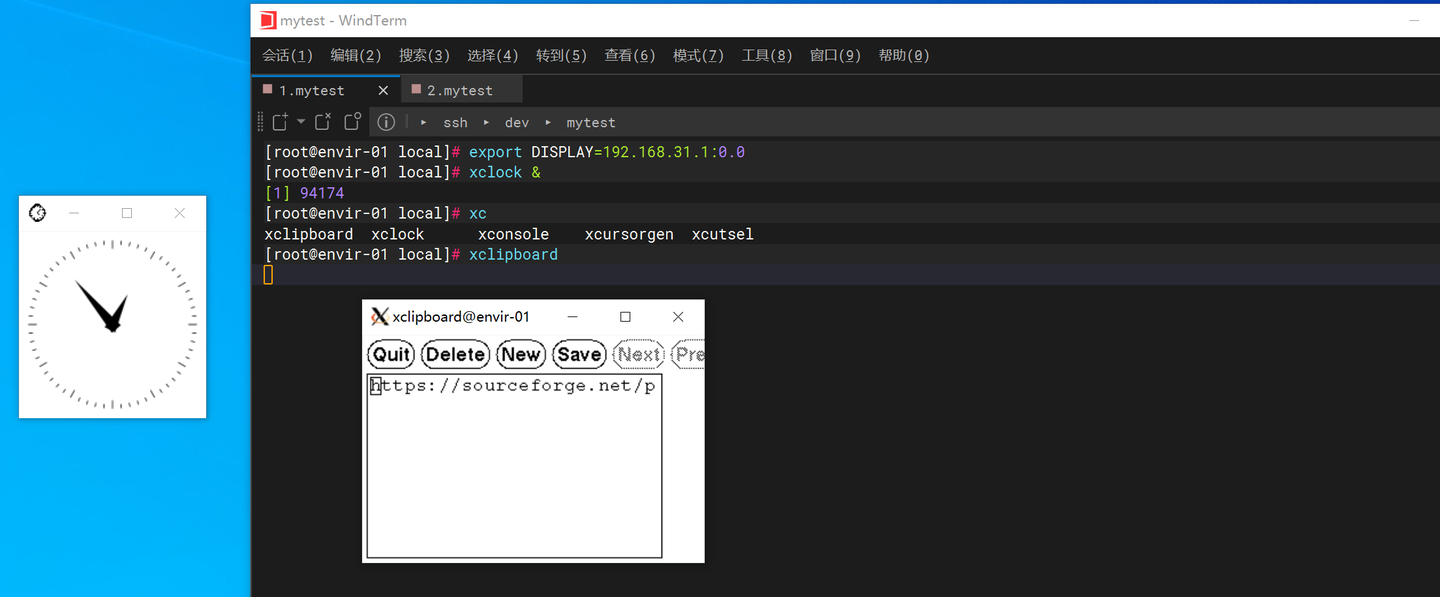Open the session info icon
The image size is (1440, 597).
click(x=386, y=122)
